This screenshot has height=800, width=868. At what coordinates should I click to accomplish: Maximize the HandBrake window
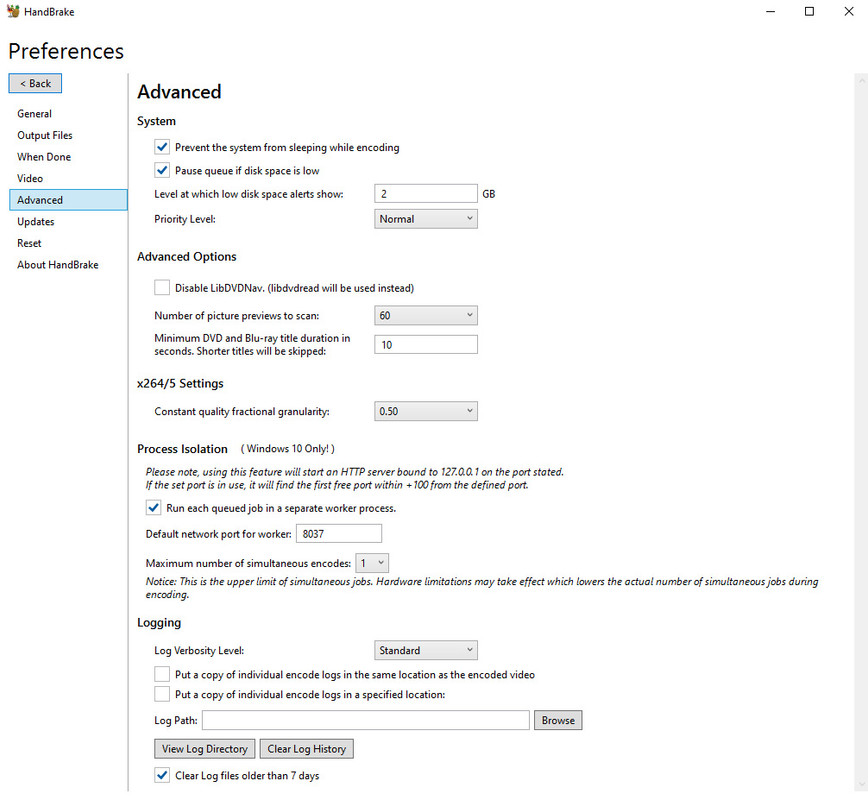pos(809,11)
